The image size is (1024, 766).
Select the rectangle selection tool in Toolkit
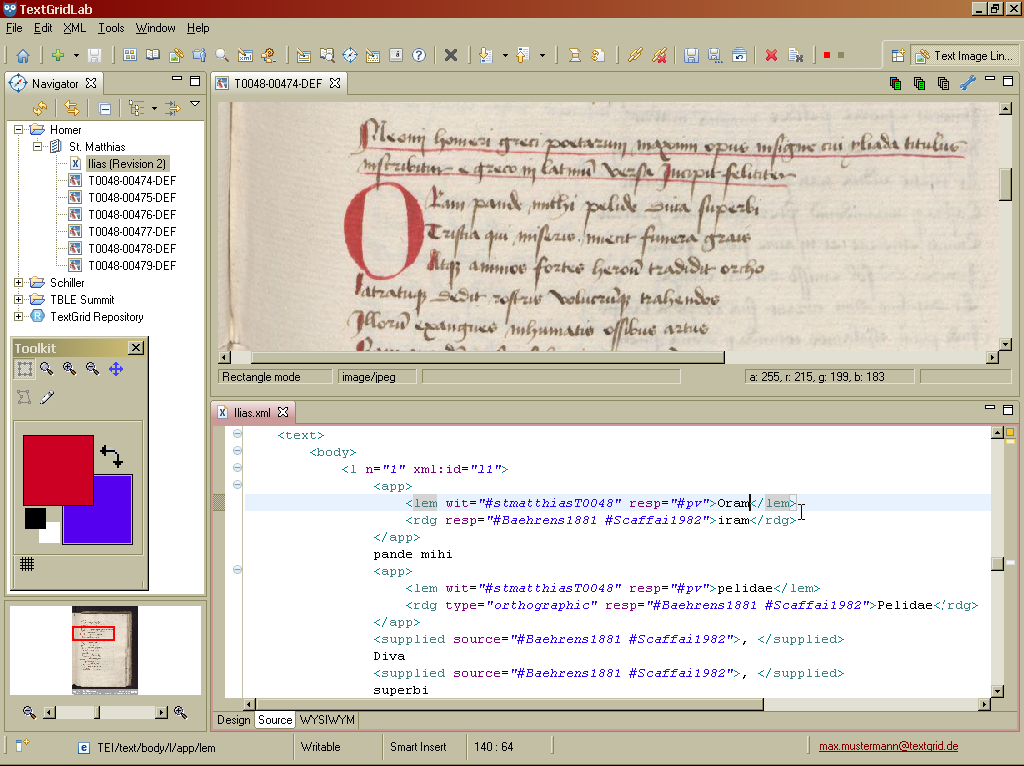pos(24,369)
